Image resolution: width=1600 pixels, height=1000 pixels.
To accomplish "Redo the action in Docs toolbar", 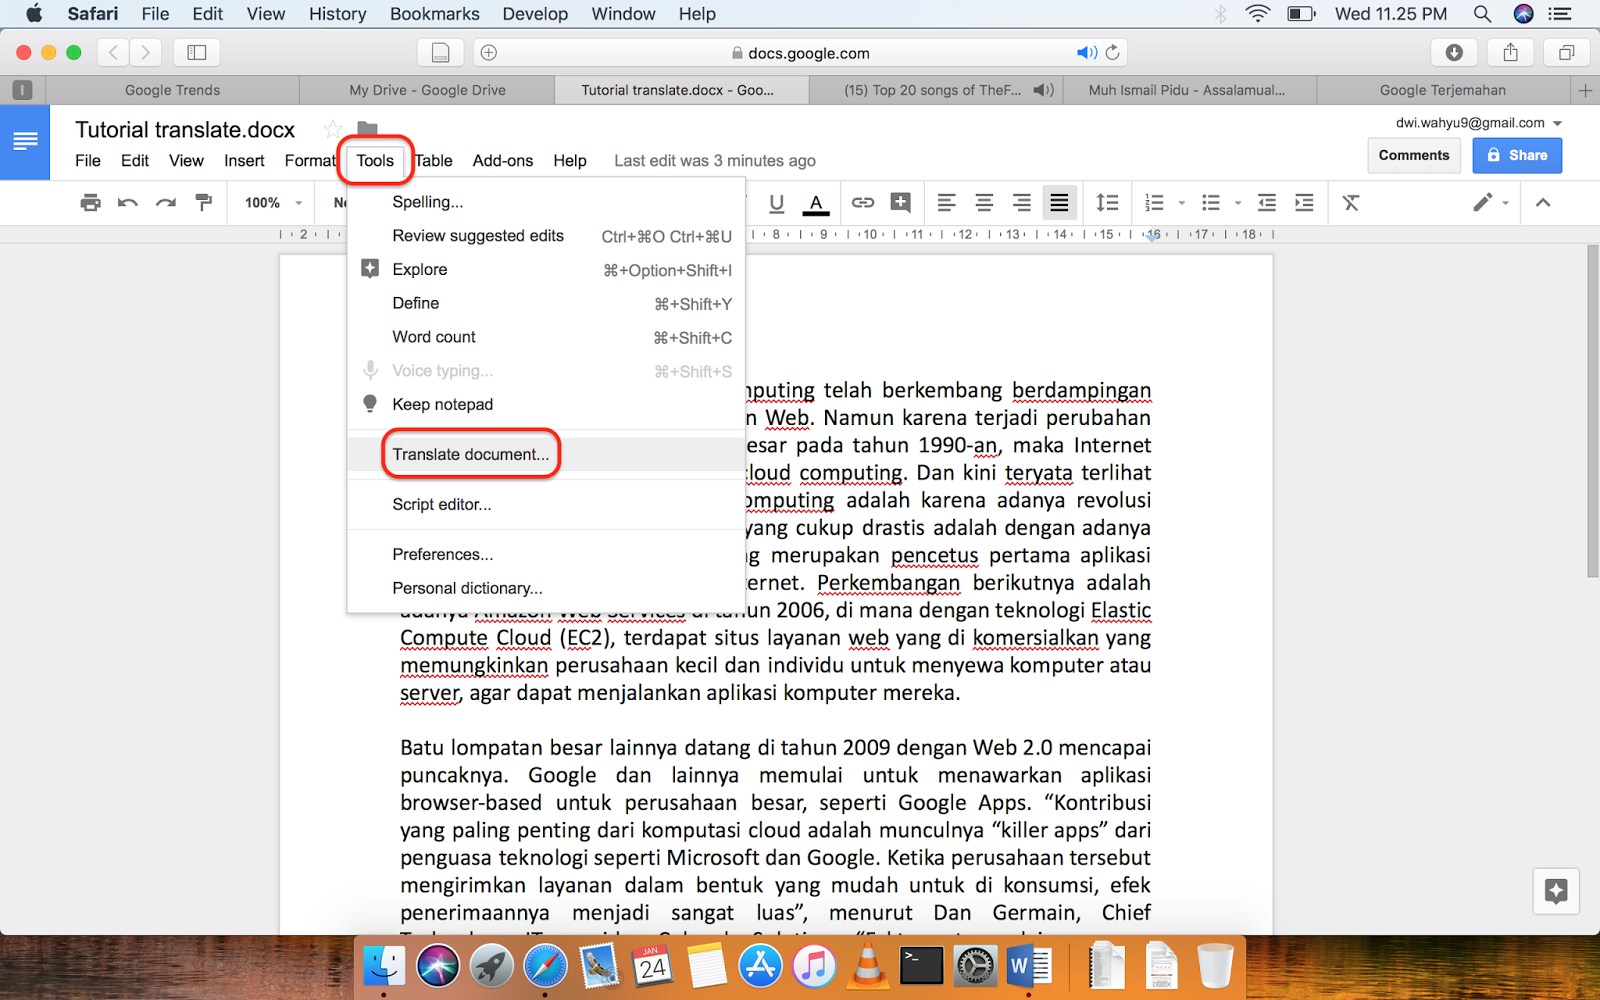I will (166, 203).
